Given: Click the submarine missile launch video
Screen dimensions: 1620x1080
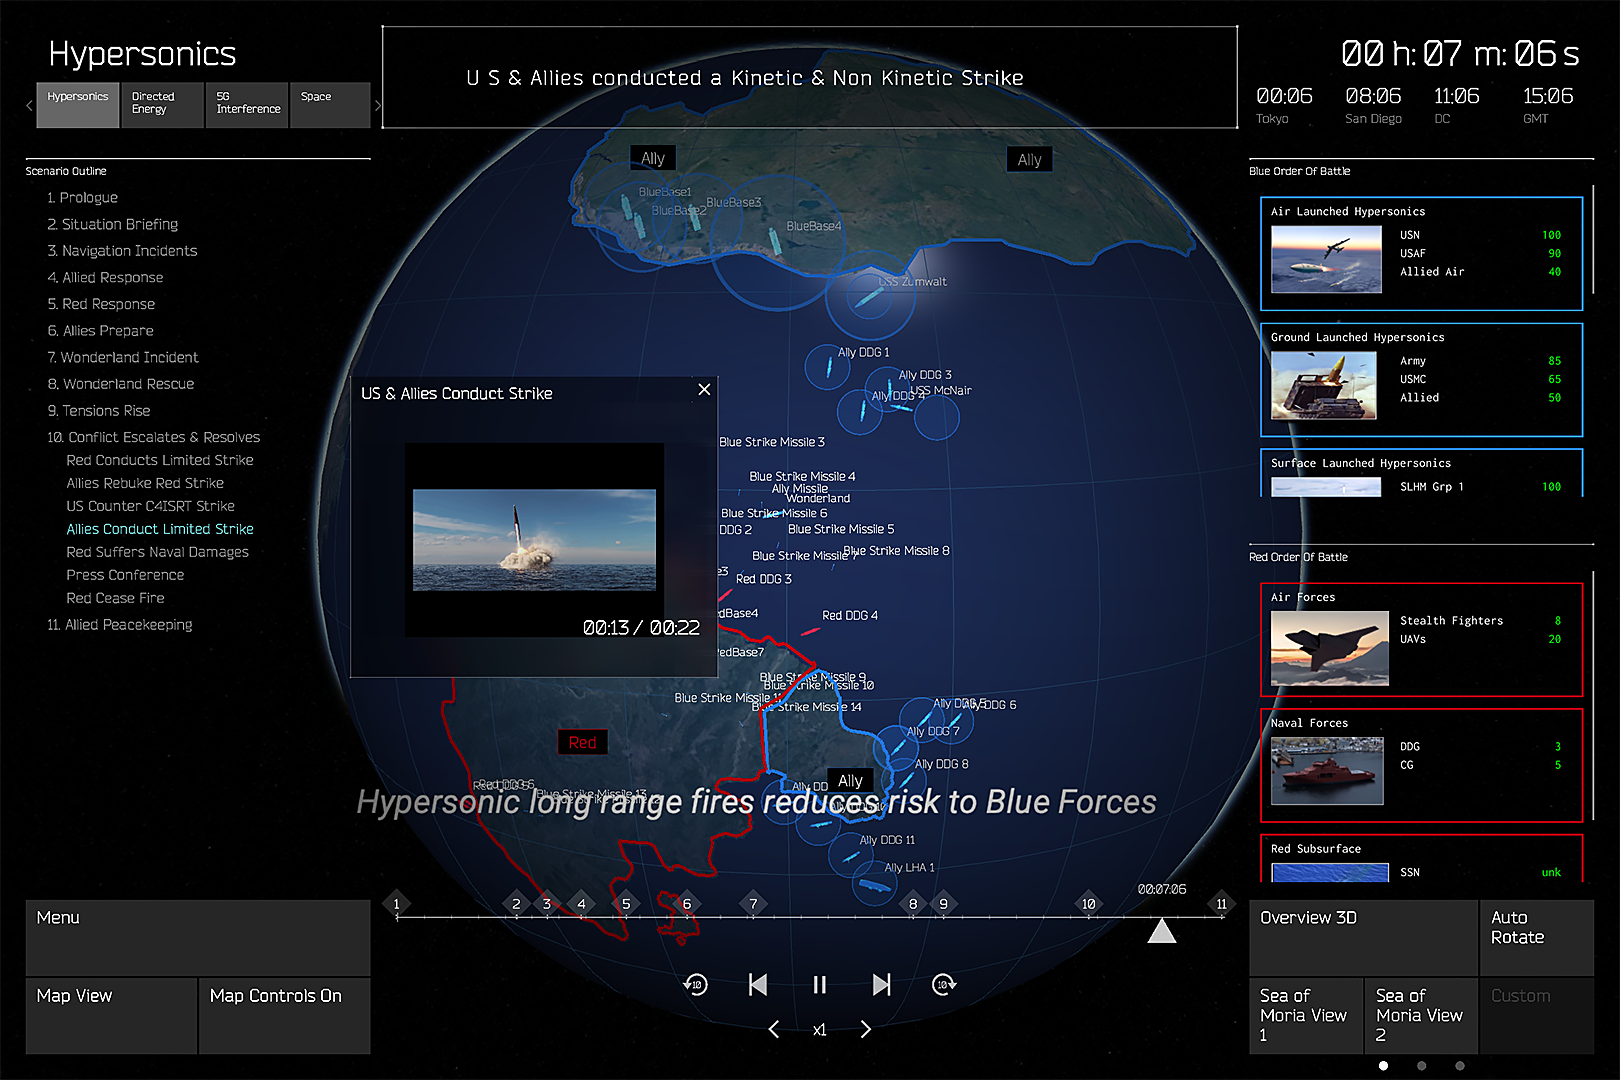Looking at the screenshot, I should point(534,540).
